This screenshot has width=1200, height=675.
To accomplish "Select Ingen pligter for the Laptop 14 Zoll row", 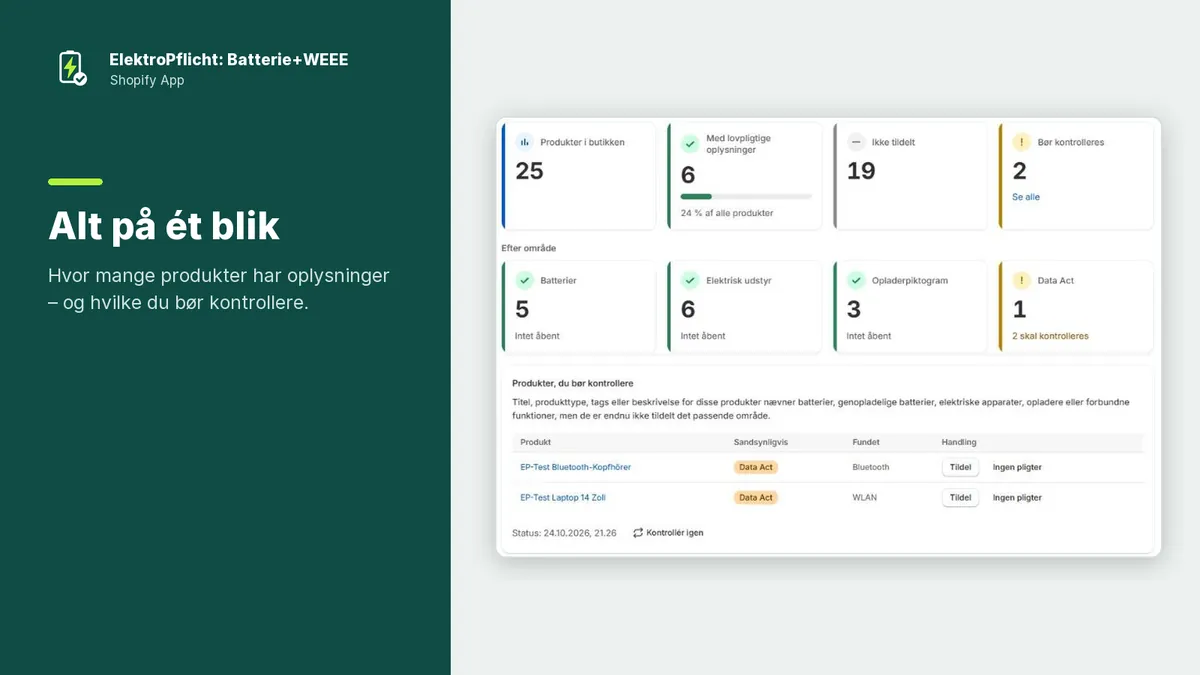I will pos(1017,497).
